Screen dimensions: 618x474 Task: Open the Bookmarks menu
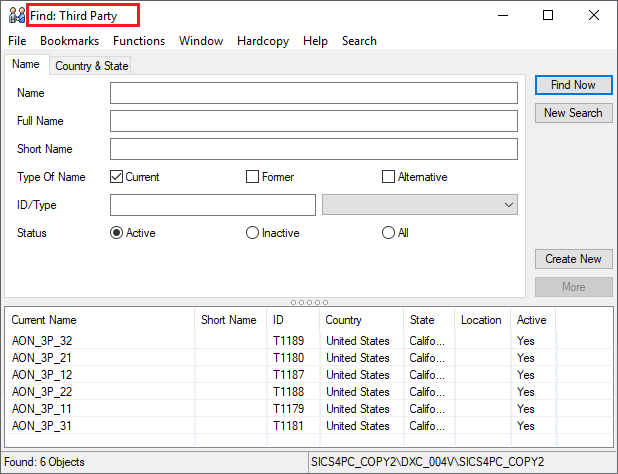tap(69, 41)
